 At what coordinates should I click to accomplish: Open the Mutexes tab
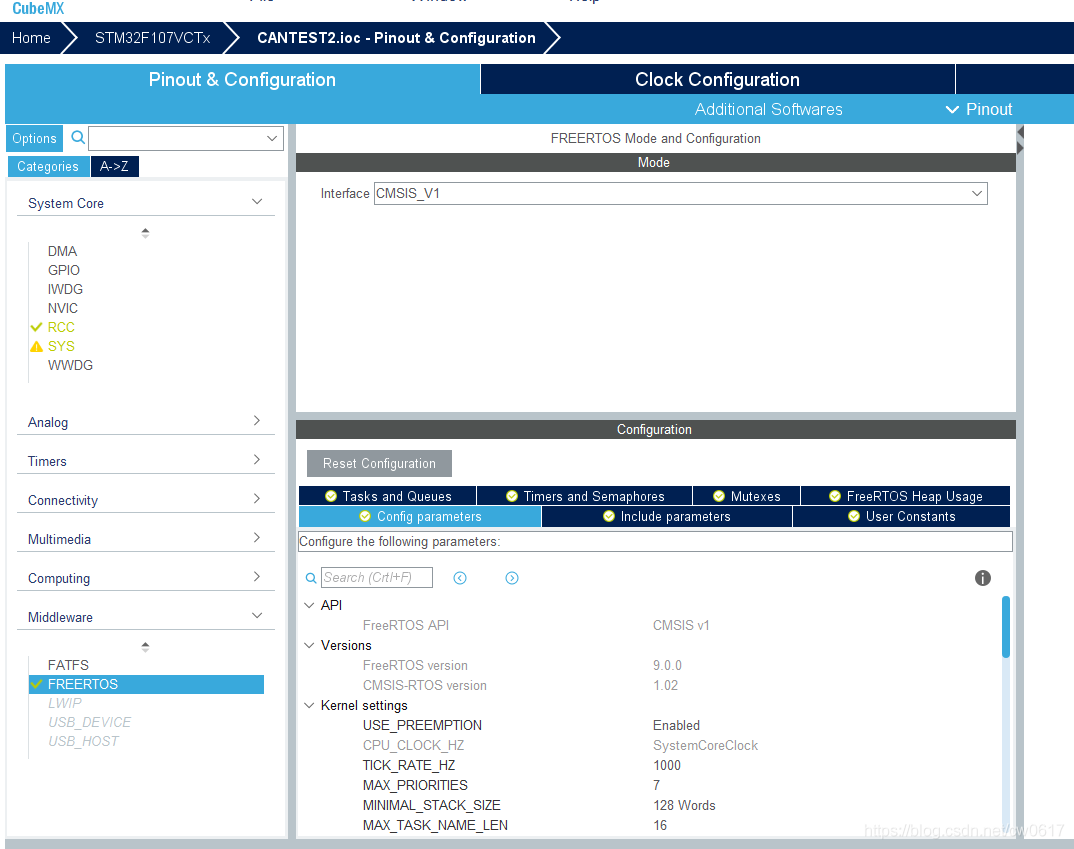(747, 496)
